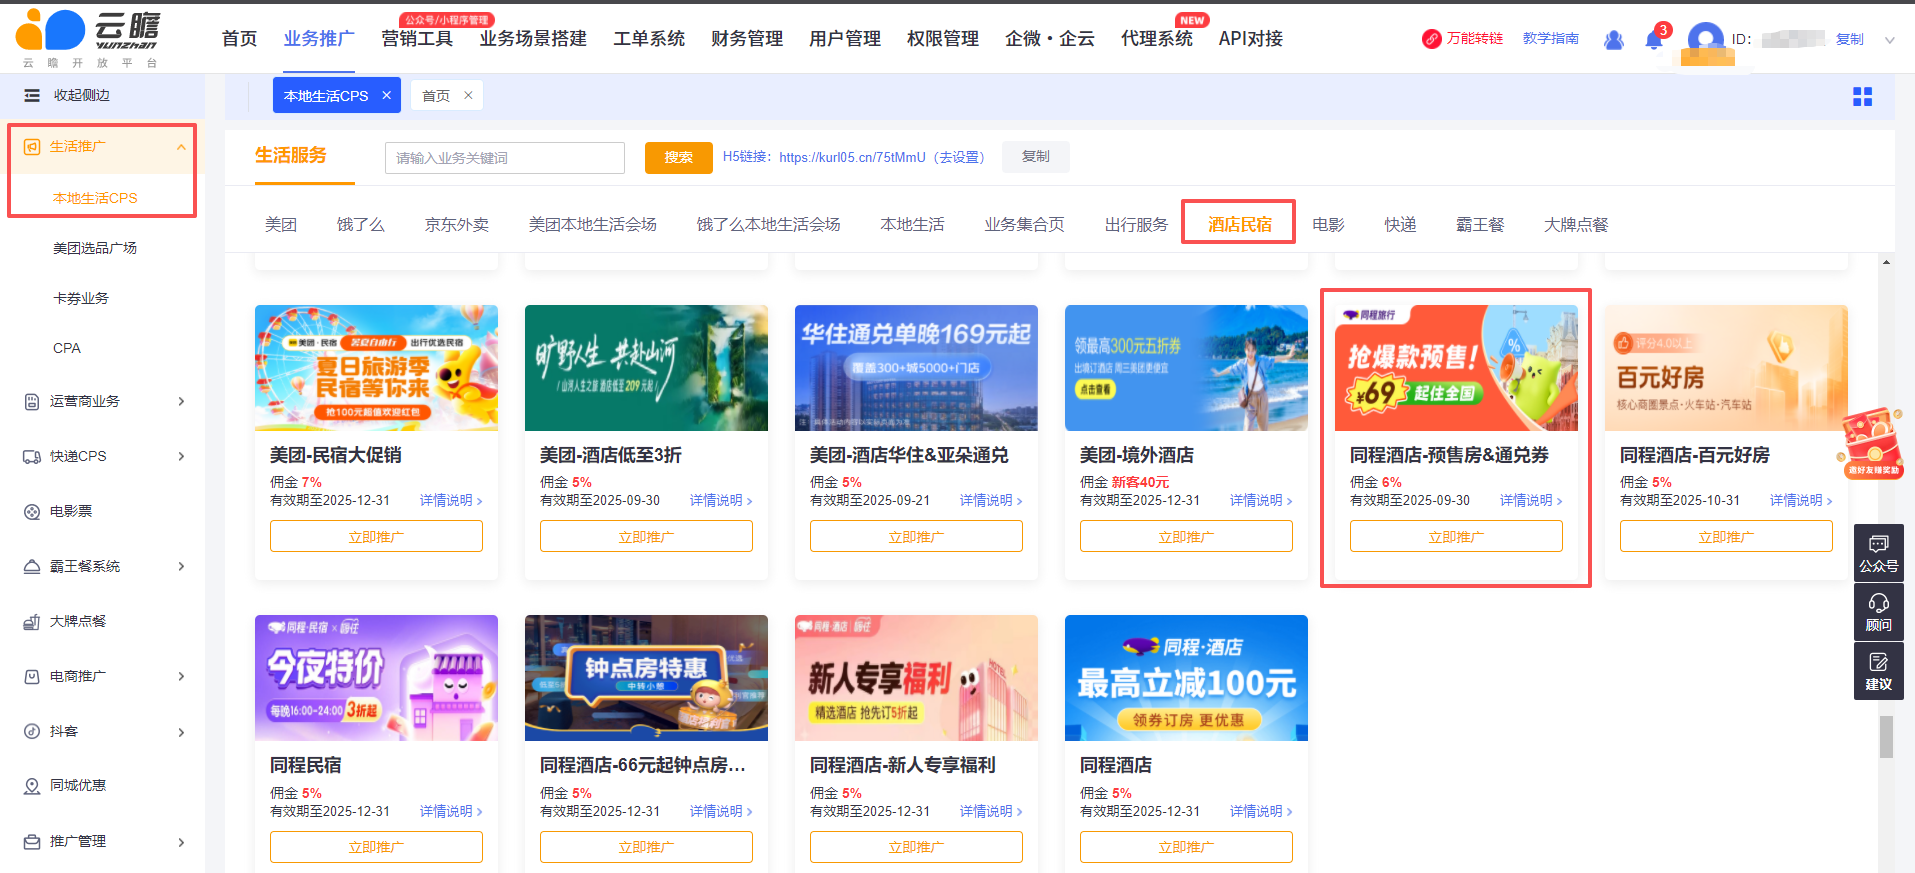Close the 本地生活CPS tab
Screen dimensions: 1915x873
[386, 96]
